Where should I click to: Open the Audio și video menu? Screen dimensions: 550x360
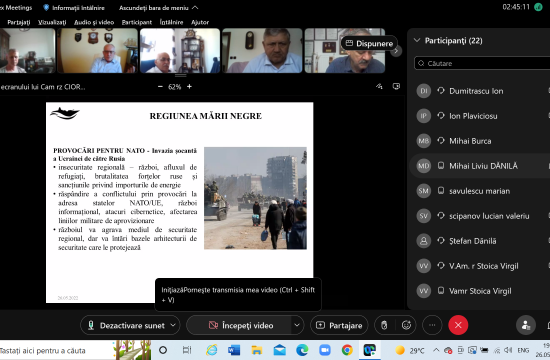[94, 22]
